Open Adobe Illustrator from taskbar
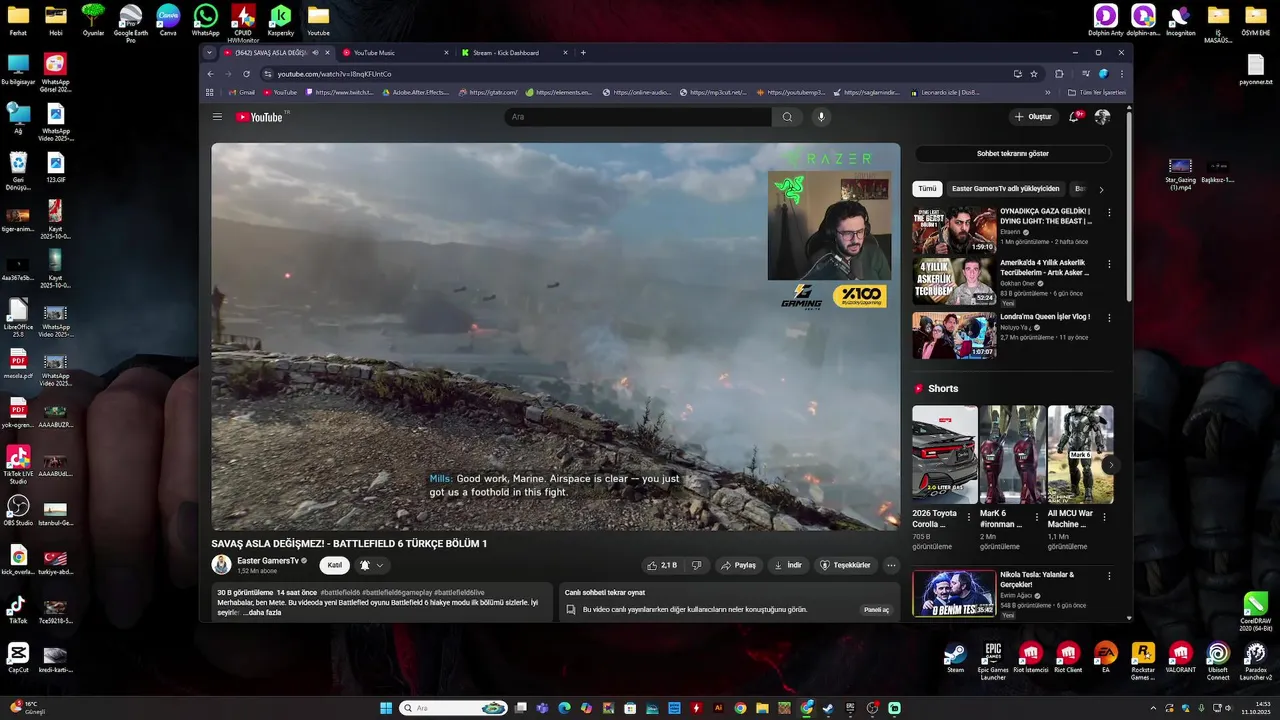Viewport: 1280px width, 720px height. click(718, 708)
